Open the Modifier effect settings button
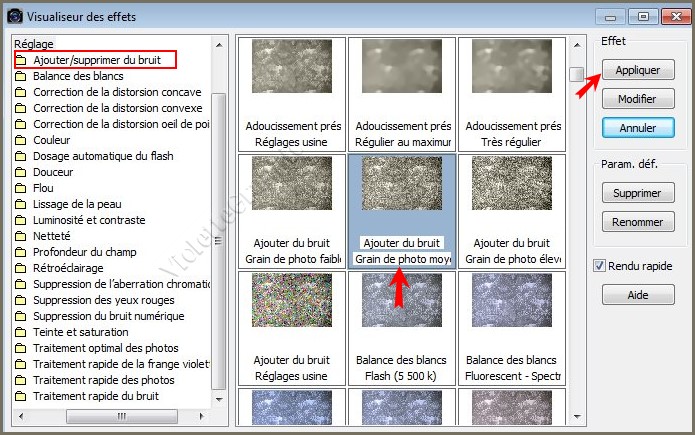 pyautogui.click(x=637, y=99)
